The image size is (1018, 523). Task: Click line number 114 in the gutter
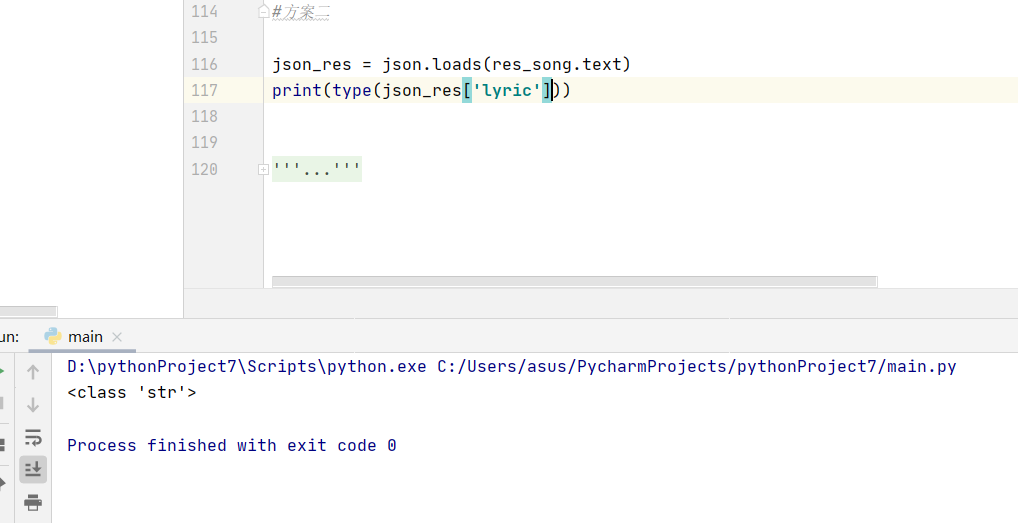[205, 12]
